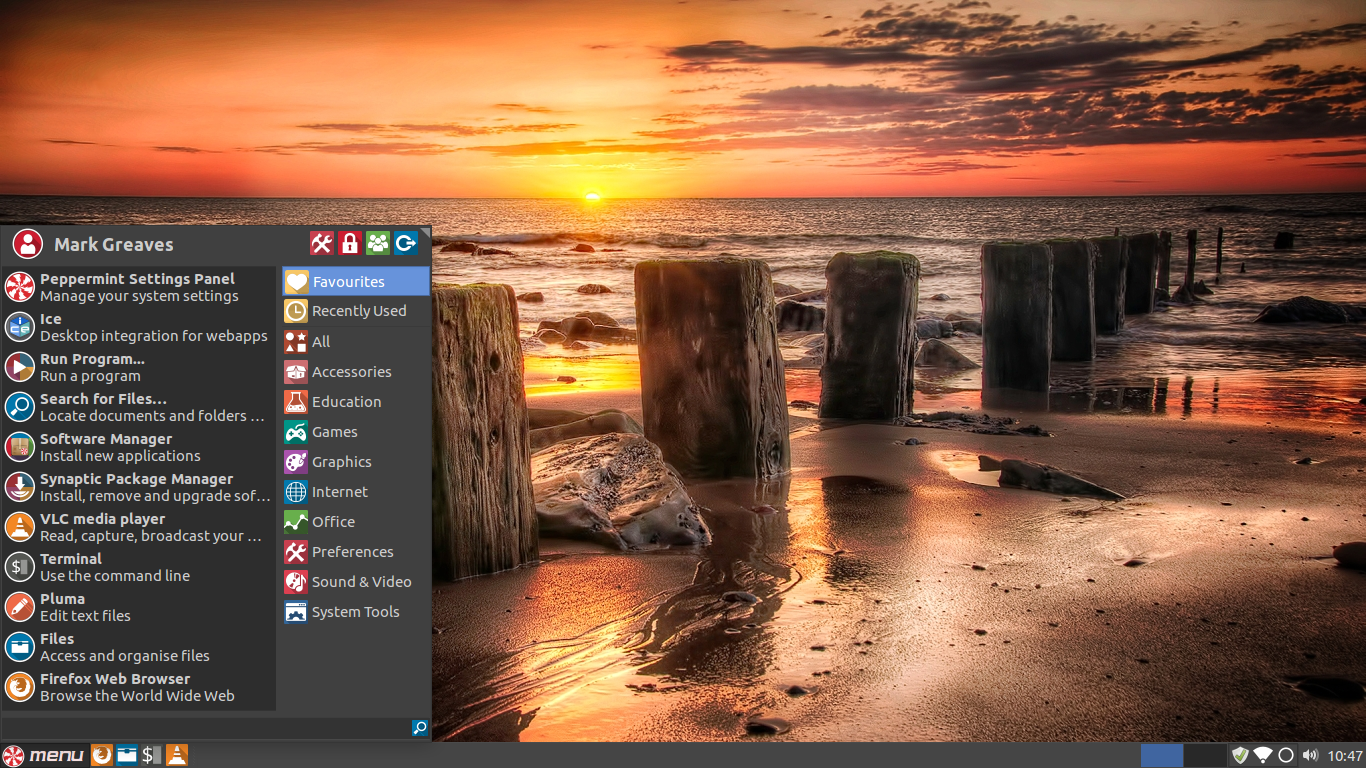This screenshot has width=1366, height=768.
Task: Click the Mark Greaves user avatar
Action: pos(28,244)
